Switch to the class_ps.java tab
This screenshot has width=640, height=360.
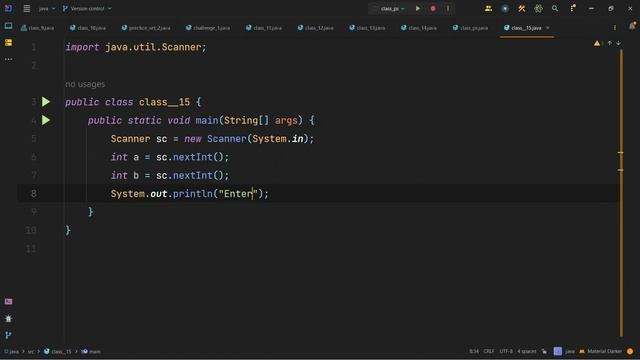pos(470,28)
